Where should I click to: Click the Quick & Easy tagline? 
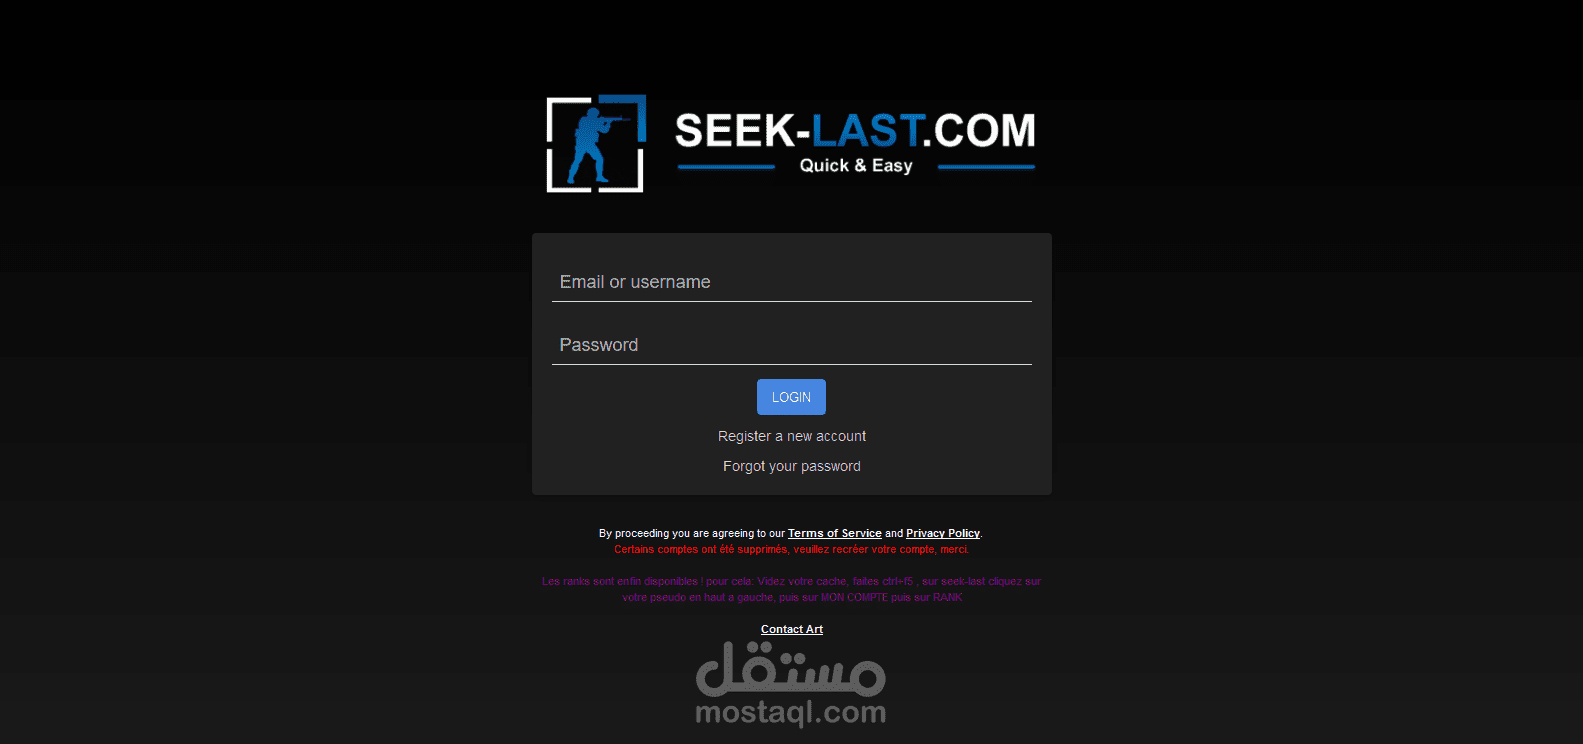point(856,166)
